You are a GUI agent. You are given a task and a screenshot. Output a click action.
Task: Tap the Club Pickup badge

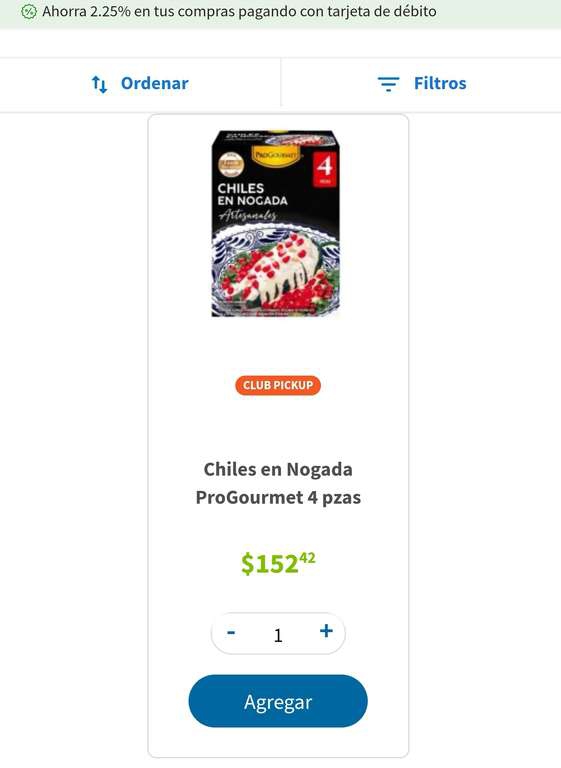click(278, 385)
